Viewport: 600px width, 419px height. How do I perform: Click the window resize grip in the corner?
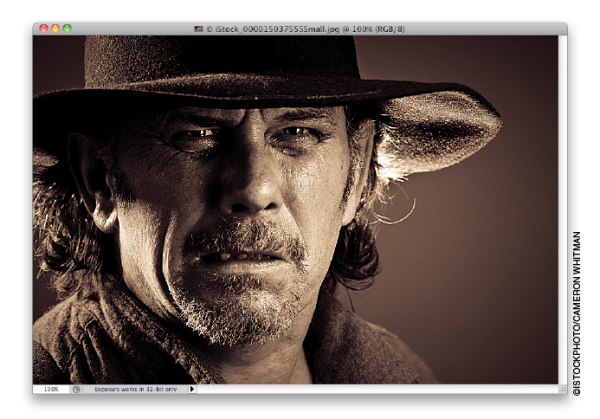point(562,389)
